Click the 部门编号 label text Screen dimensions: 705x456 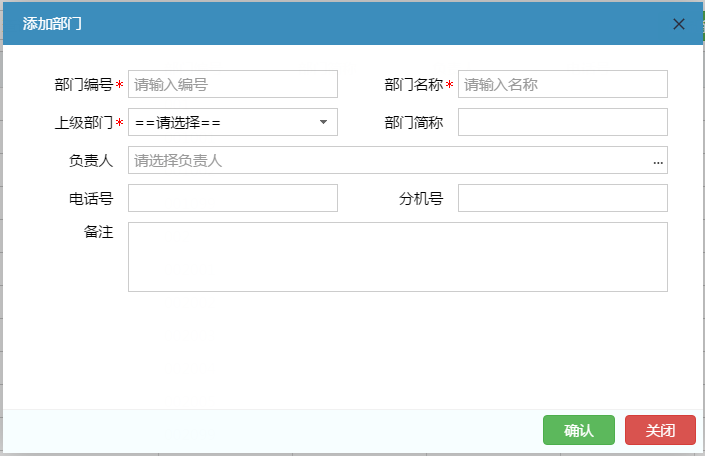[x=84, y=85]
